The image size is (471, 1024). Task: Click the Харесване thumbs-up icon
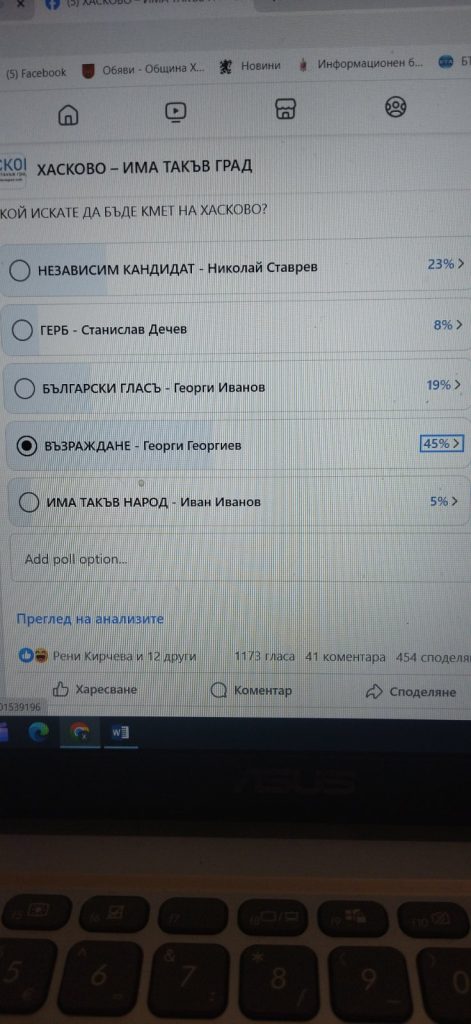click(x=61, y=689)
